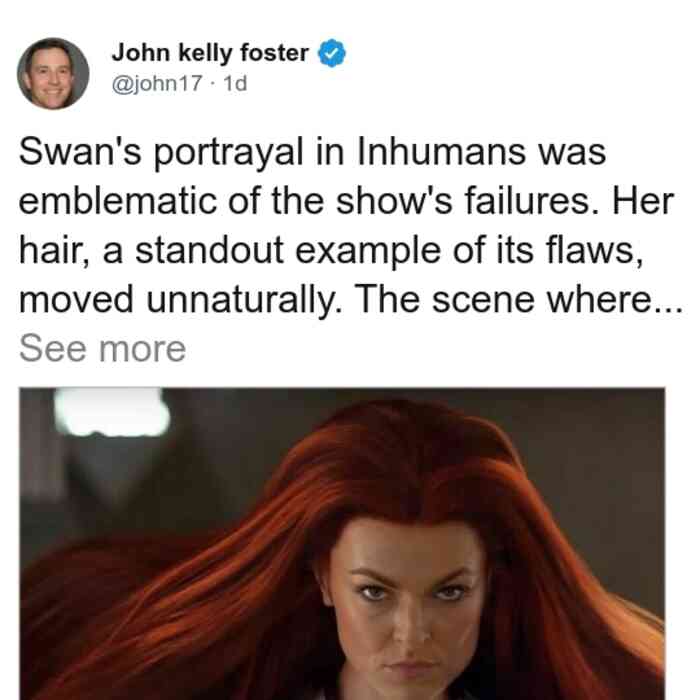Open John kelly foster's profile picture
Screen dimensions: 700x700
pyautogui.click(x=53, y=74)
